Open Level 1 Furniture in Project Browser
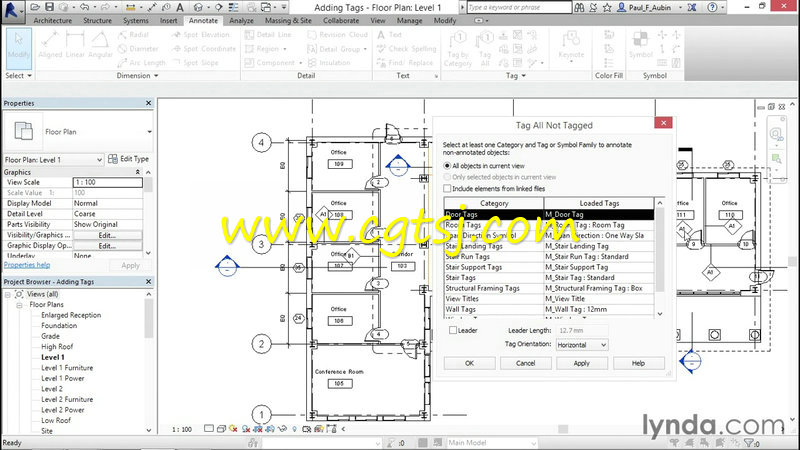 (67, 368)
